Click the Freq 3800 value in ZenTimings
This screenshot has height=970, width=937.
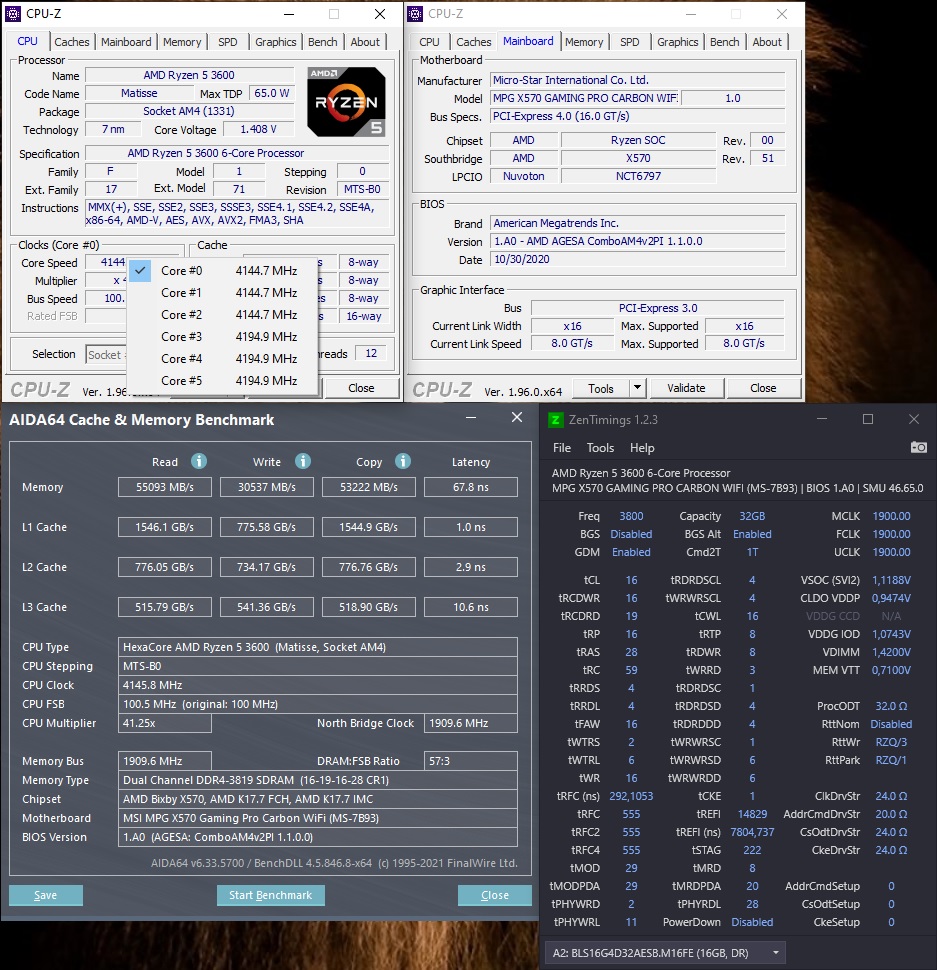[631, 517]
